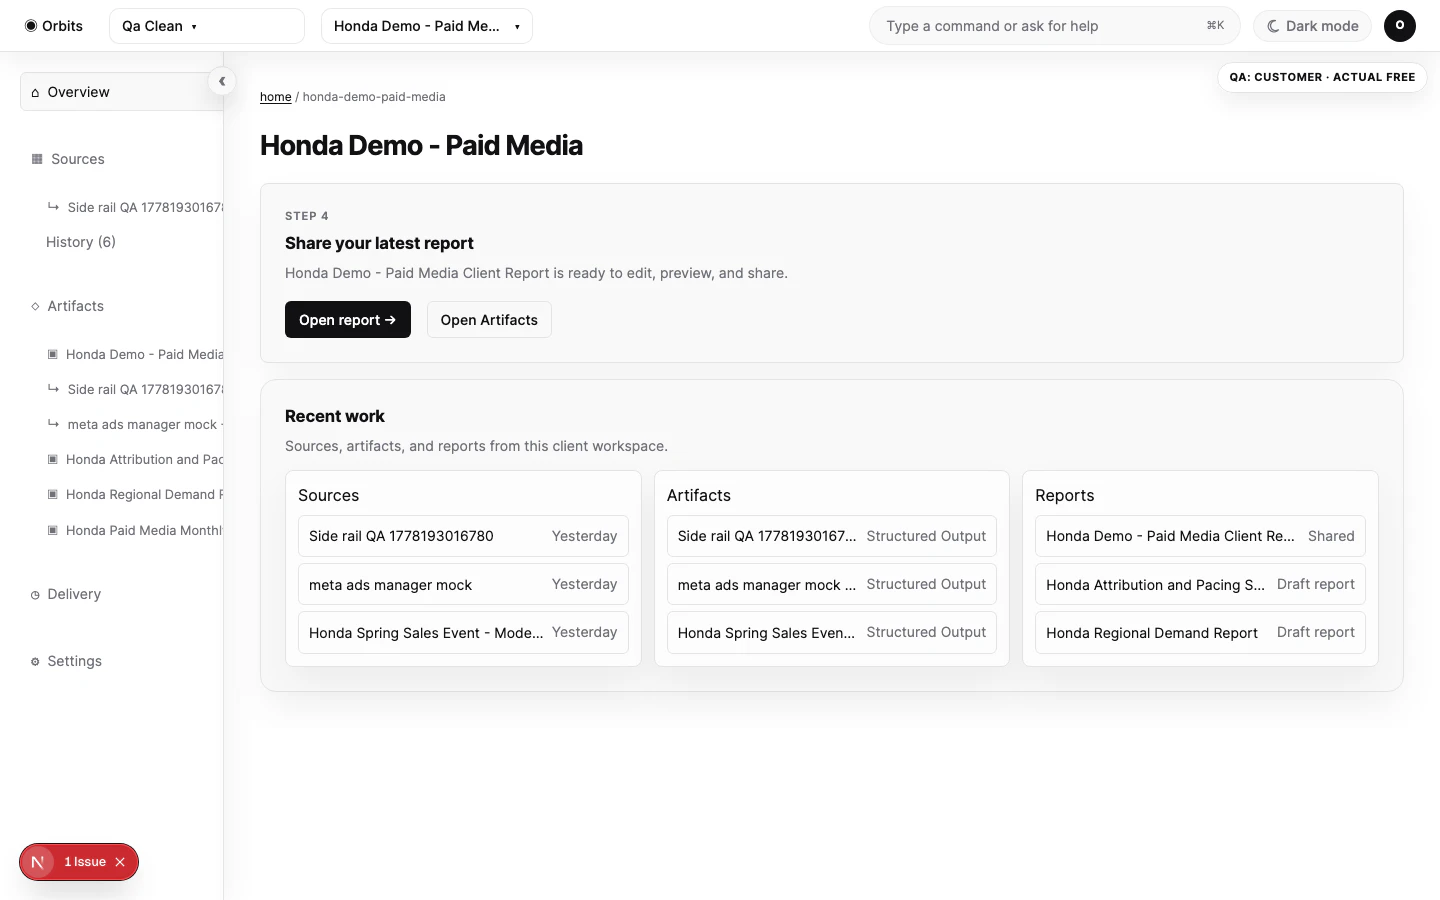Viewport: 1440px width, 900px height.
Task: Open Honda Regional Demand sidebar item
Action: point(135,494)
